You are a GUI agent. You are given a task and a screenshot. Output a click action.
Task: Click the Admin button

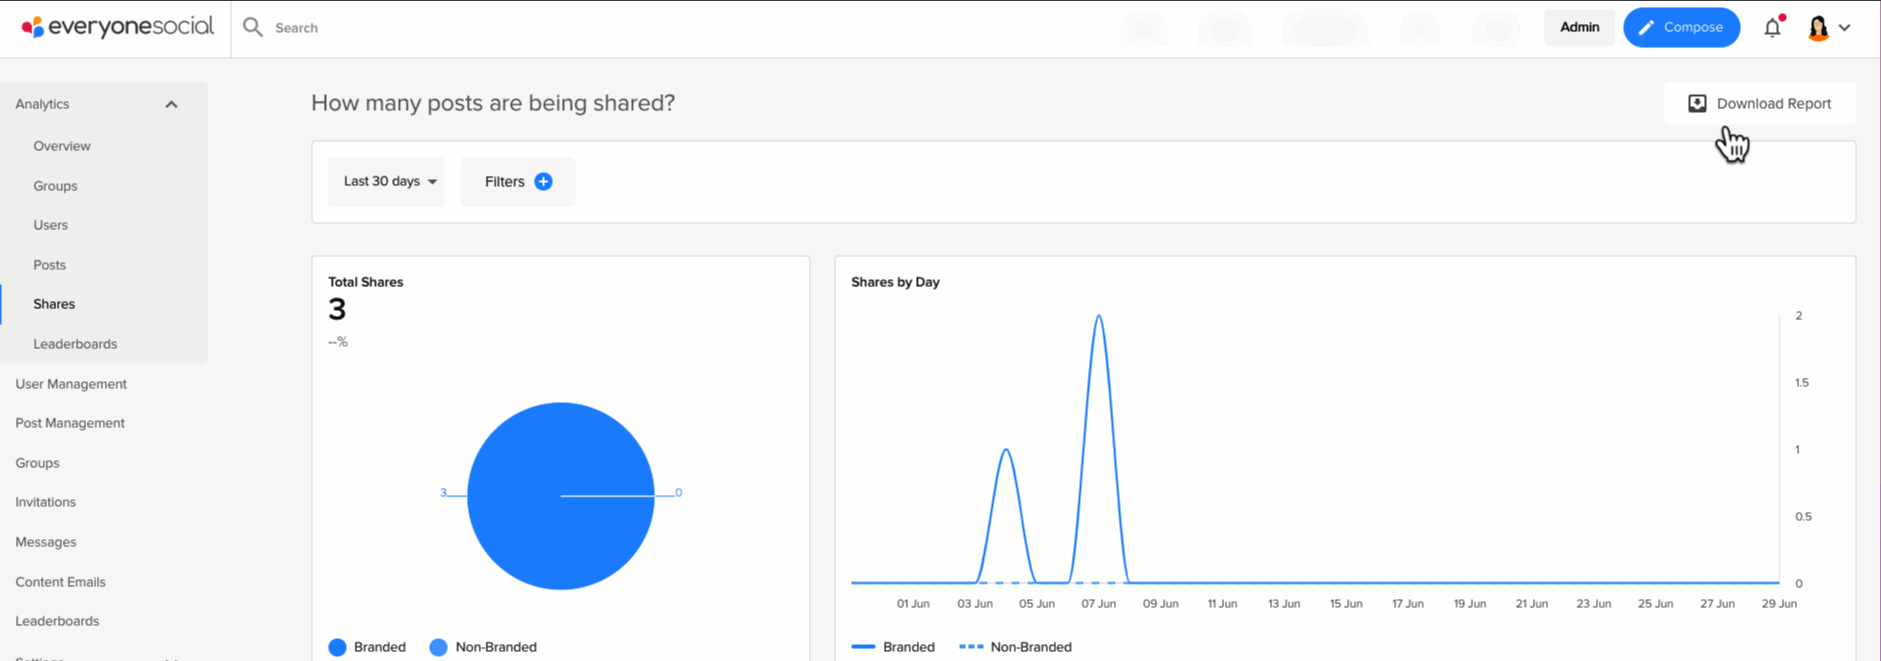1579,27
